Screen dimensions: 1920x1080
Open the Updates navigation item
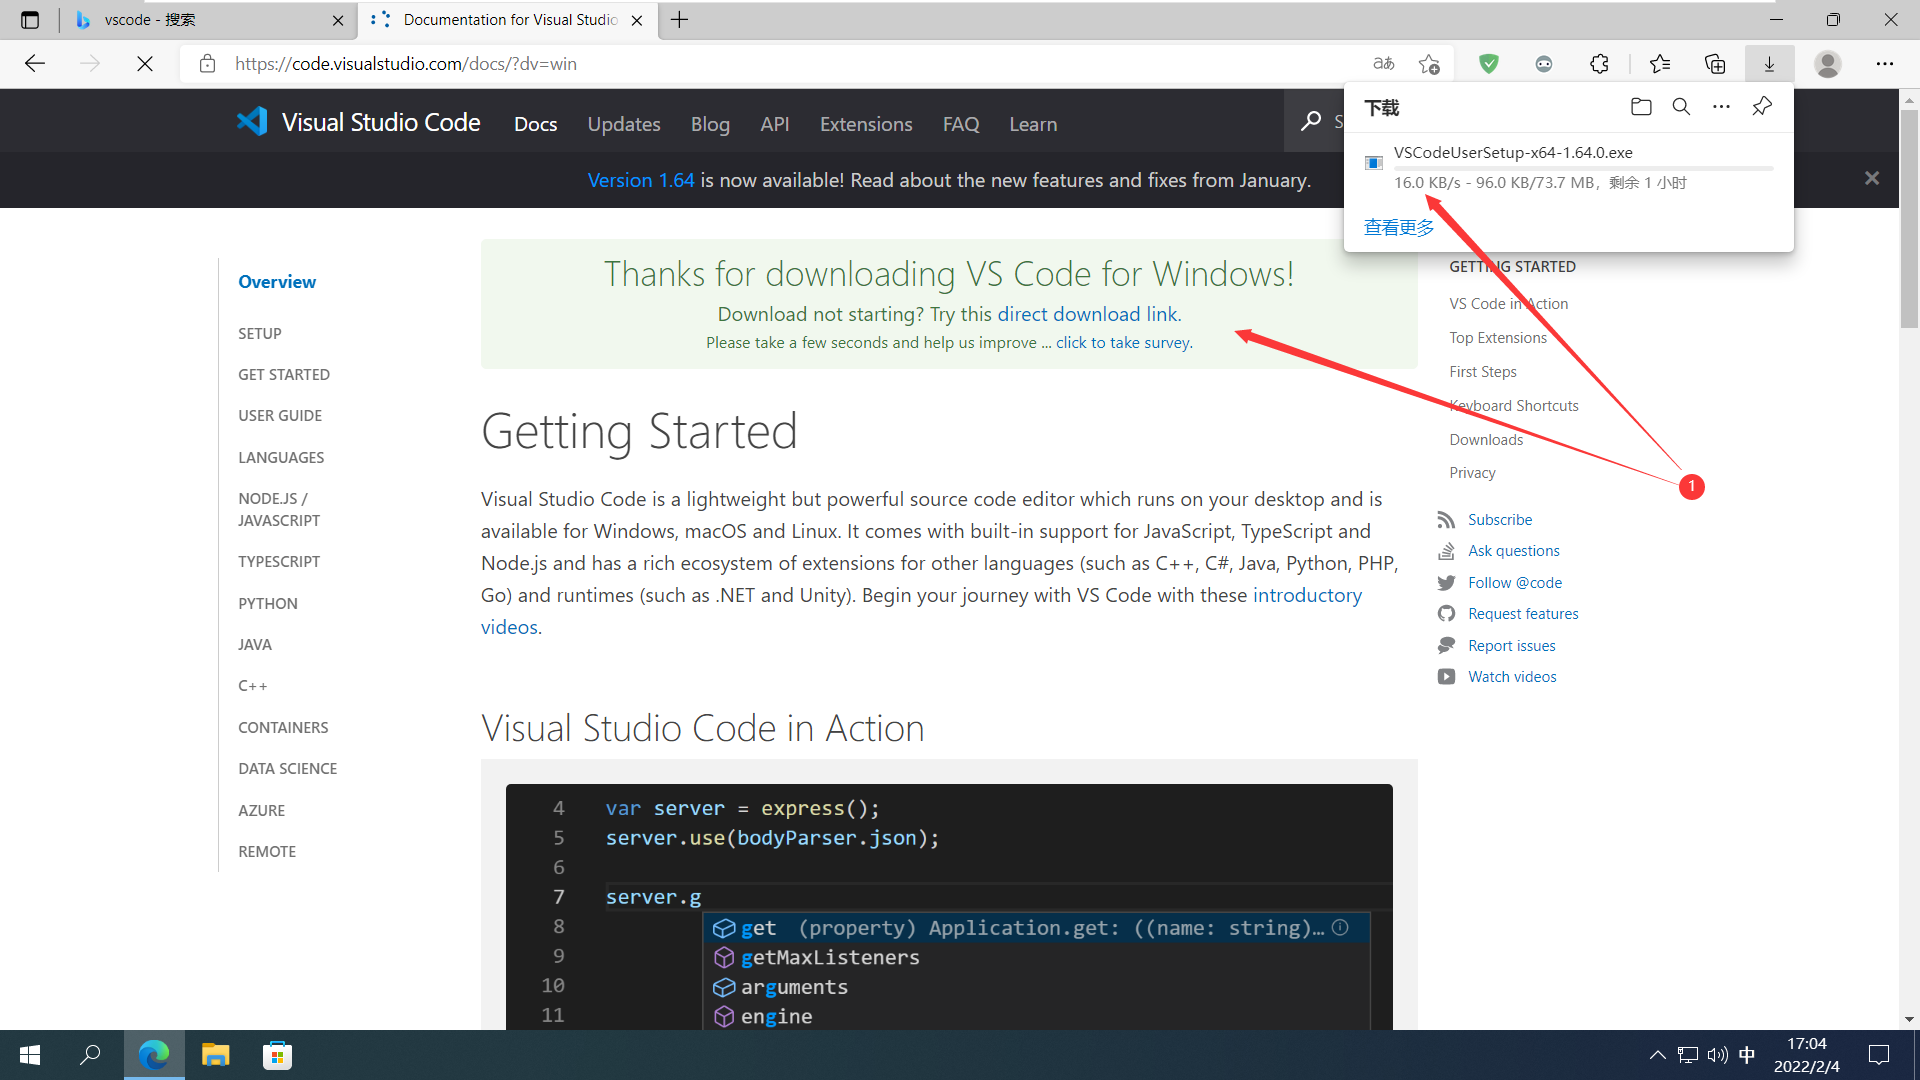pos(624,124)
